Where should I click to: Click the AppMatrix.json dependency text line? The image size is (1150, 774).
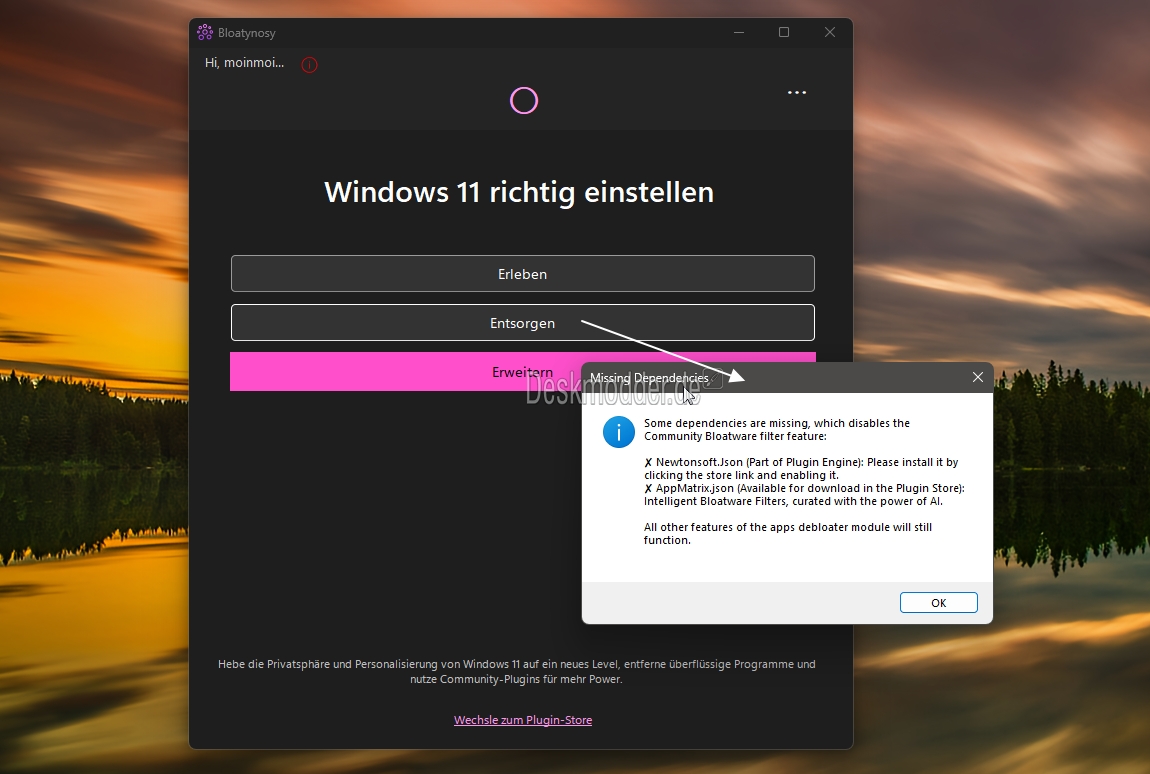(x=804, y=494)
